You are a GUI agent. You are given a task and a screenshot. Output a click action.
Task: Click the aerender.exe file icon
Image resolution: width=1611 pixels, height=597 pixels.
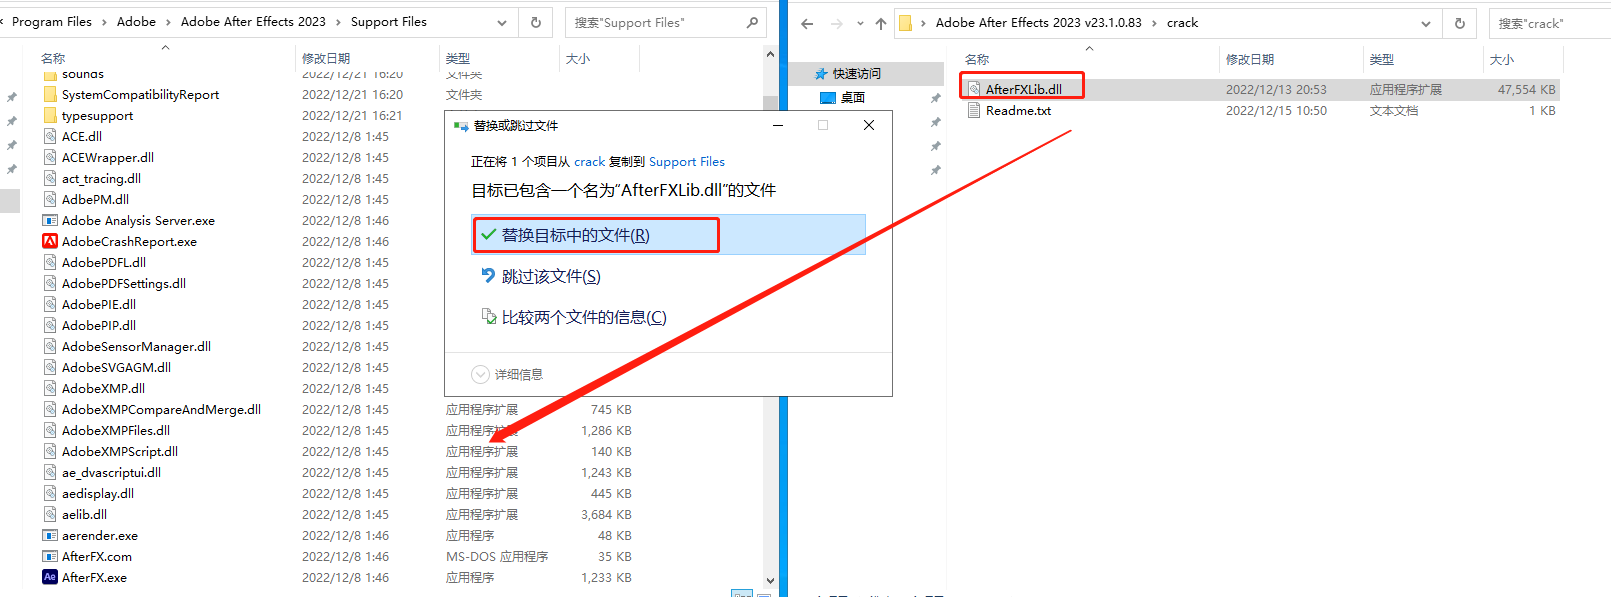pos(50,535)
